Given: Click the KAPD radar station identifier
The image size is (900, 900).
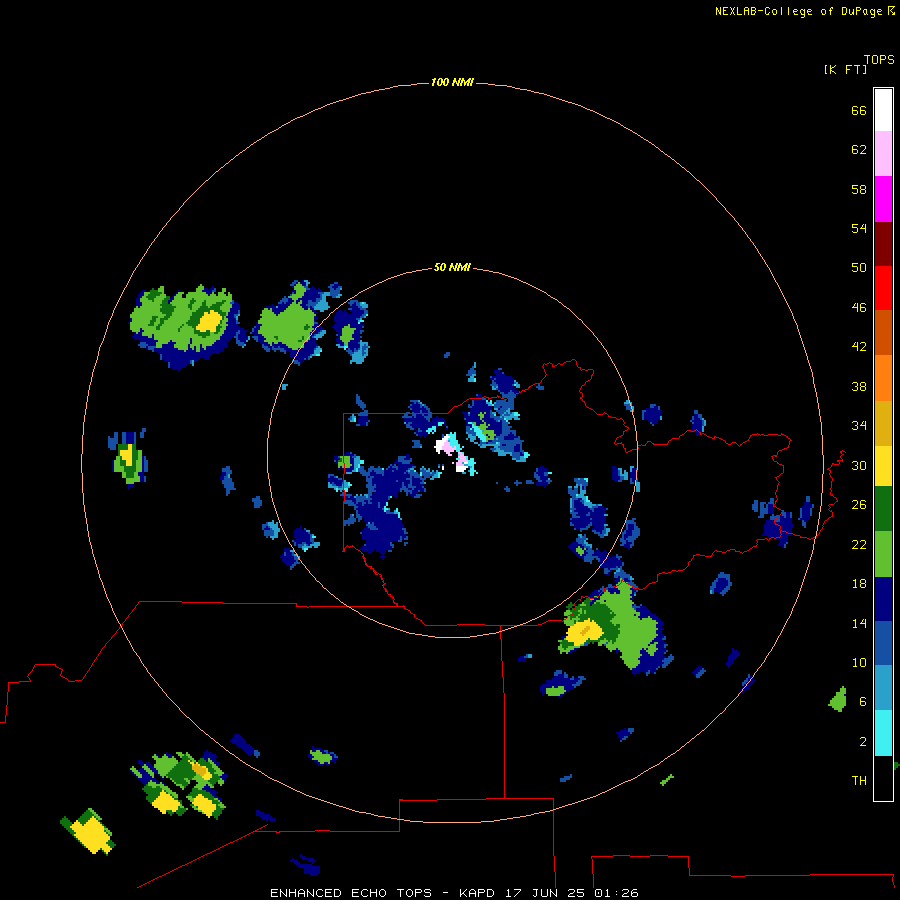Looking at the screenshot, I should 479,893.
